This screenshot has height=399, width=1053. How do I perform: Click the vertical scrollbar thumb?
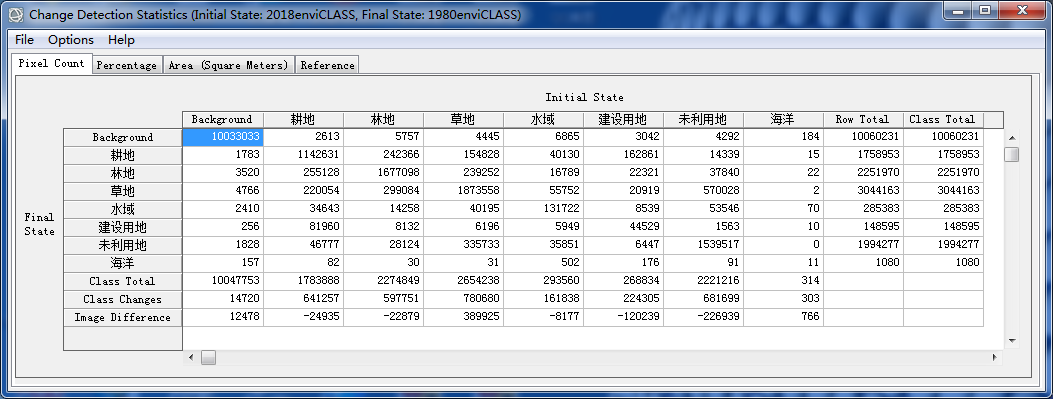pyautogui.click(x=1012, y=154)
